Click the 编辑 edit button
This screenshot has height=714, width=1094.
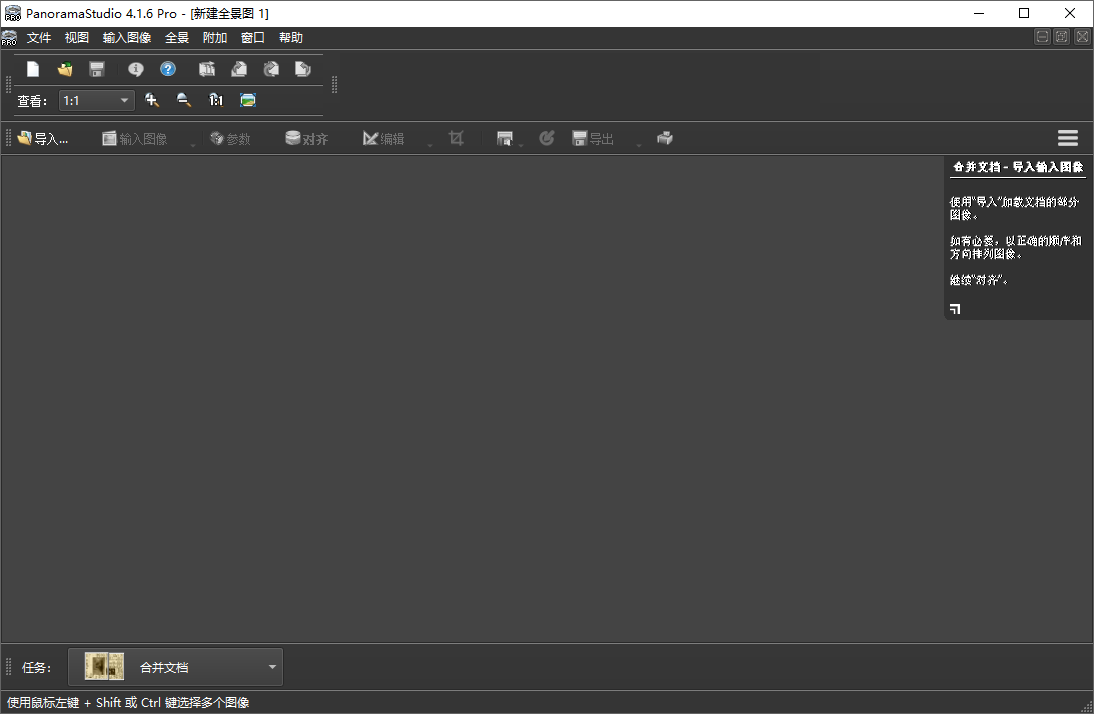[x=384, y=139]
